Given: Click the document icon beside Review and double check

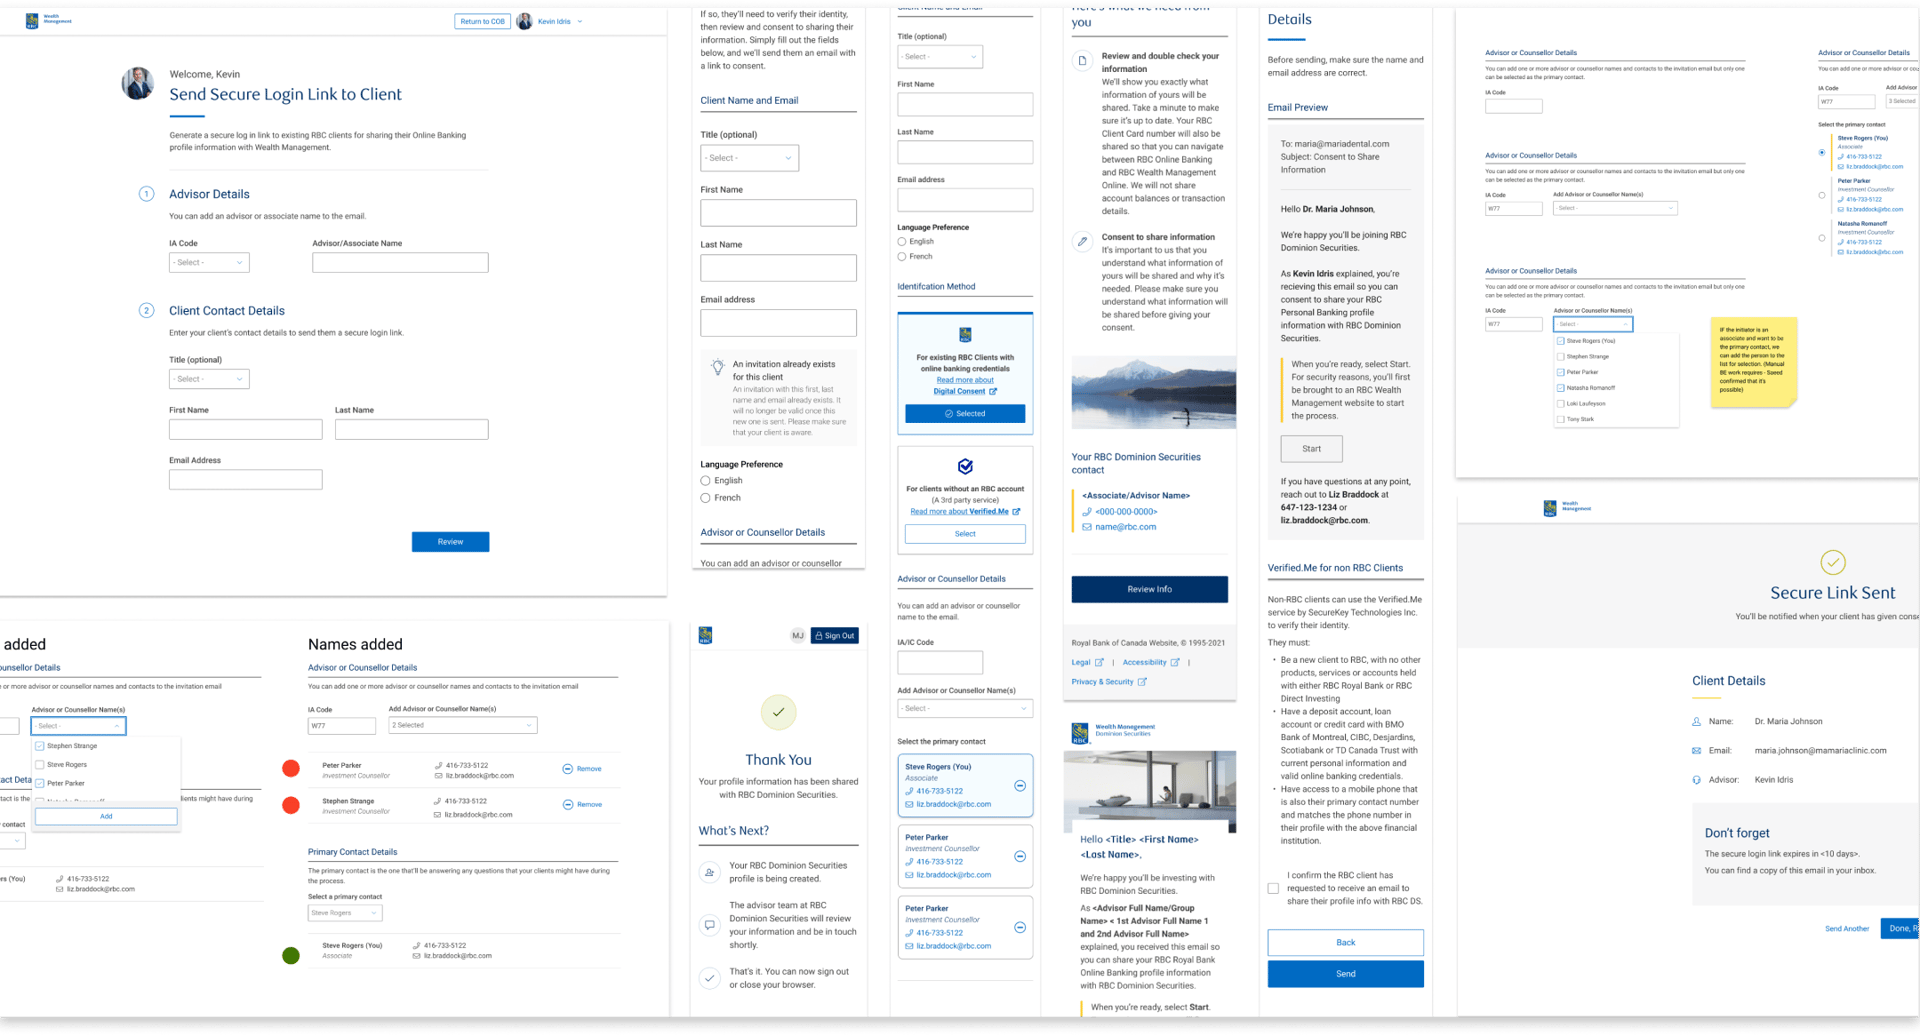Looking at the screenshot, I should click(1082, 61).
